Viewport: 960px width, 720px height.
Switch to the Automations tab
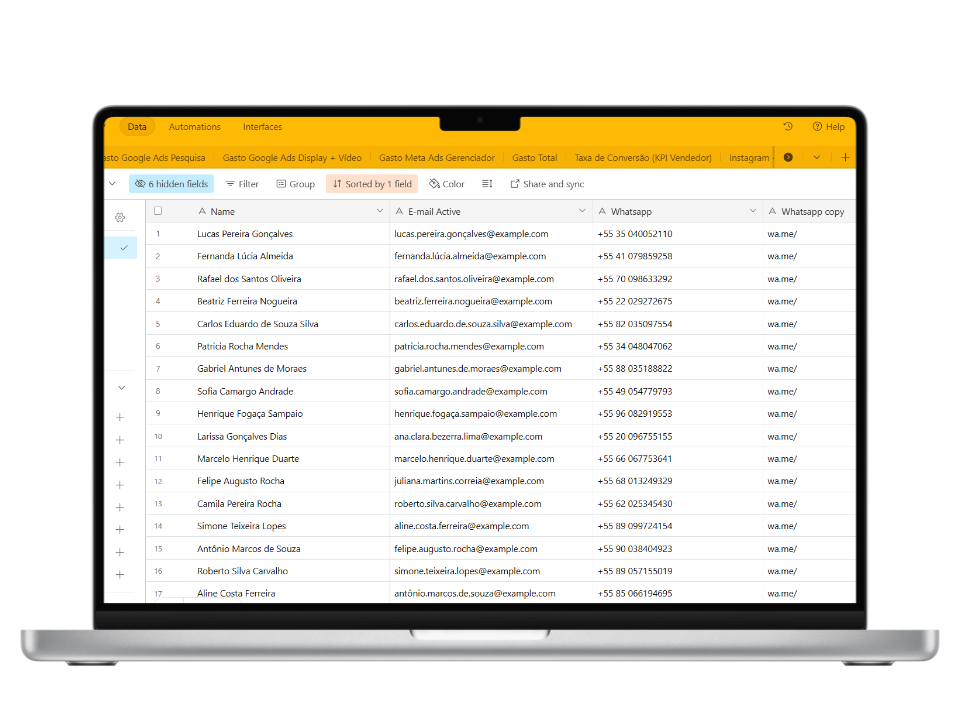195,127
